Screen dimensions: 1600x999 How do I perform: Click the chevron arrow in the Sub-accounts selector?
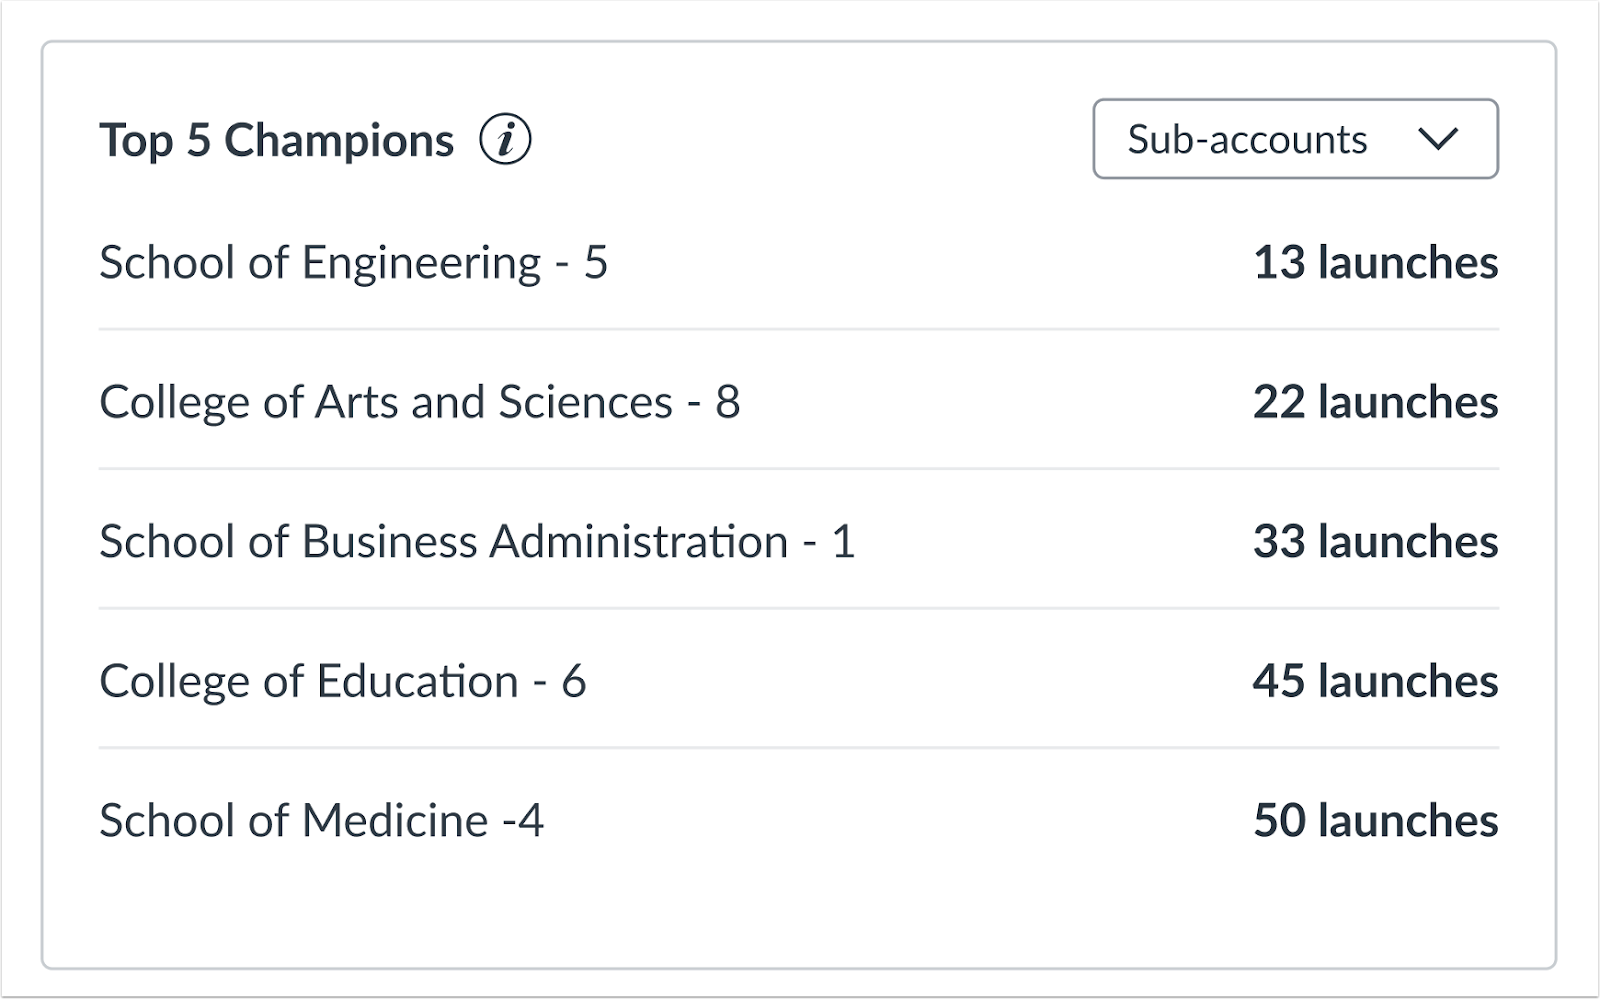(x=1437, y=140)
